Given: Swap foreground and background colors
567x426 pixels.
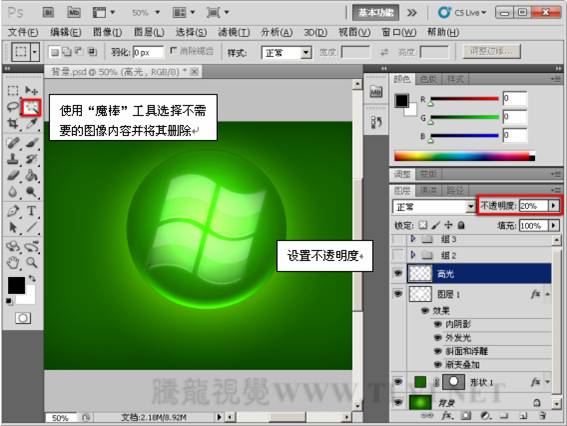Looking at the screenshot, I should 32,278.
